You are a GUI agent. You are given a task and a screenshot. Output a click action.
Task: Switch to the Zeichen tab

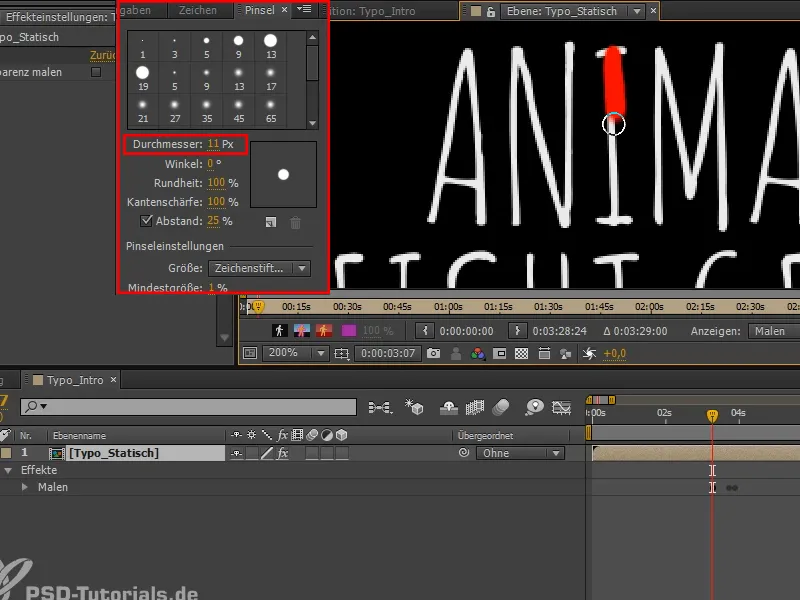[x=198, y=11]
